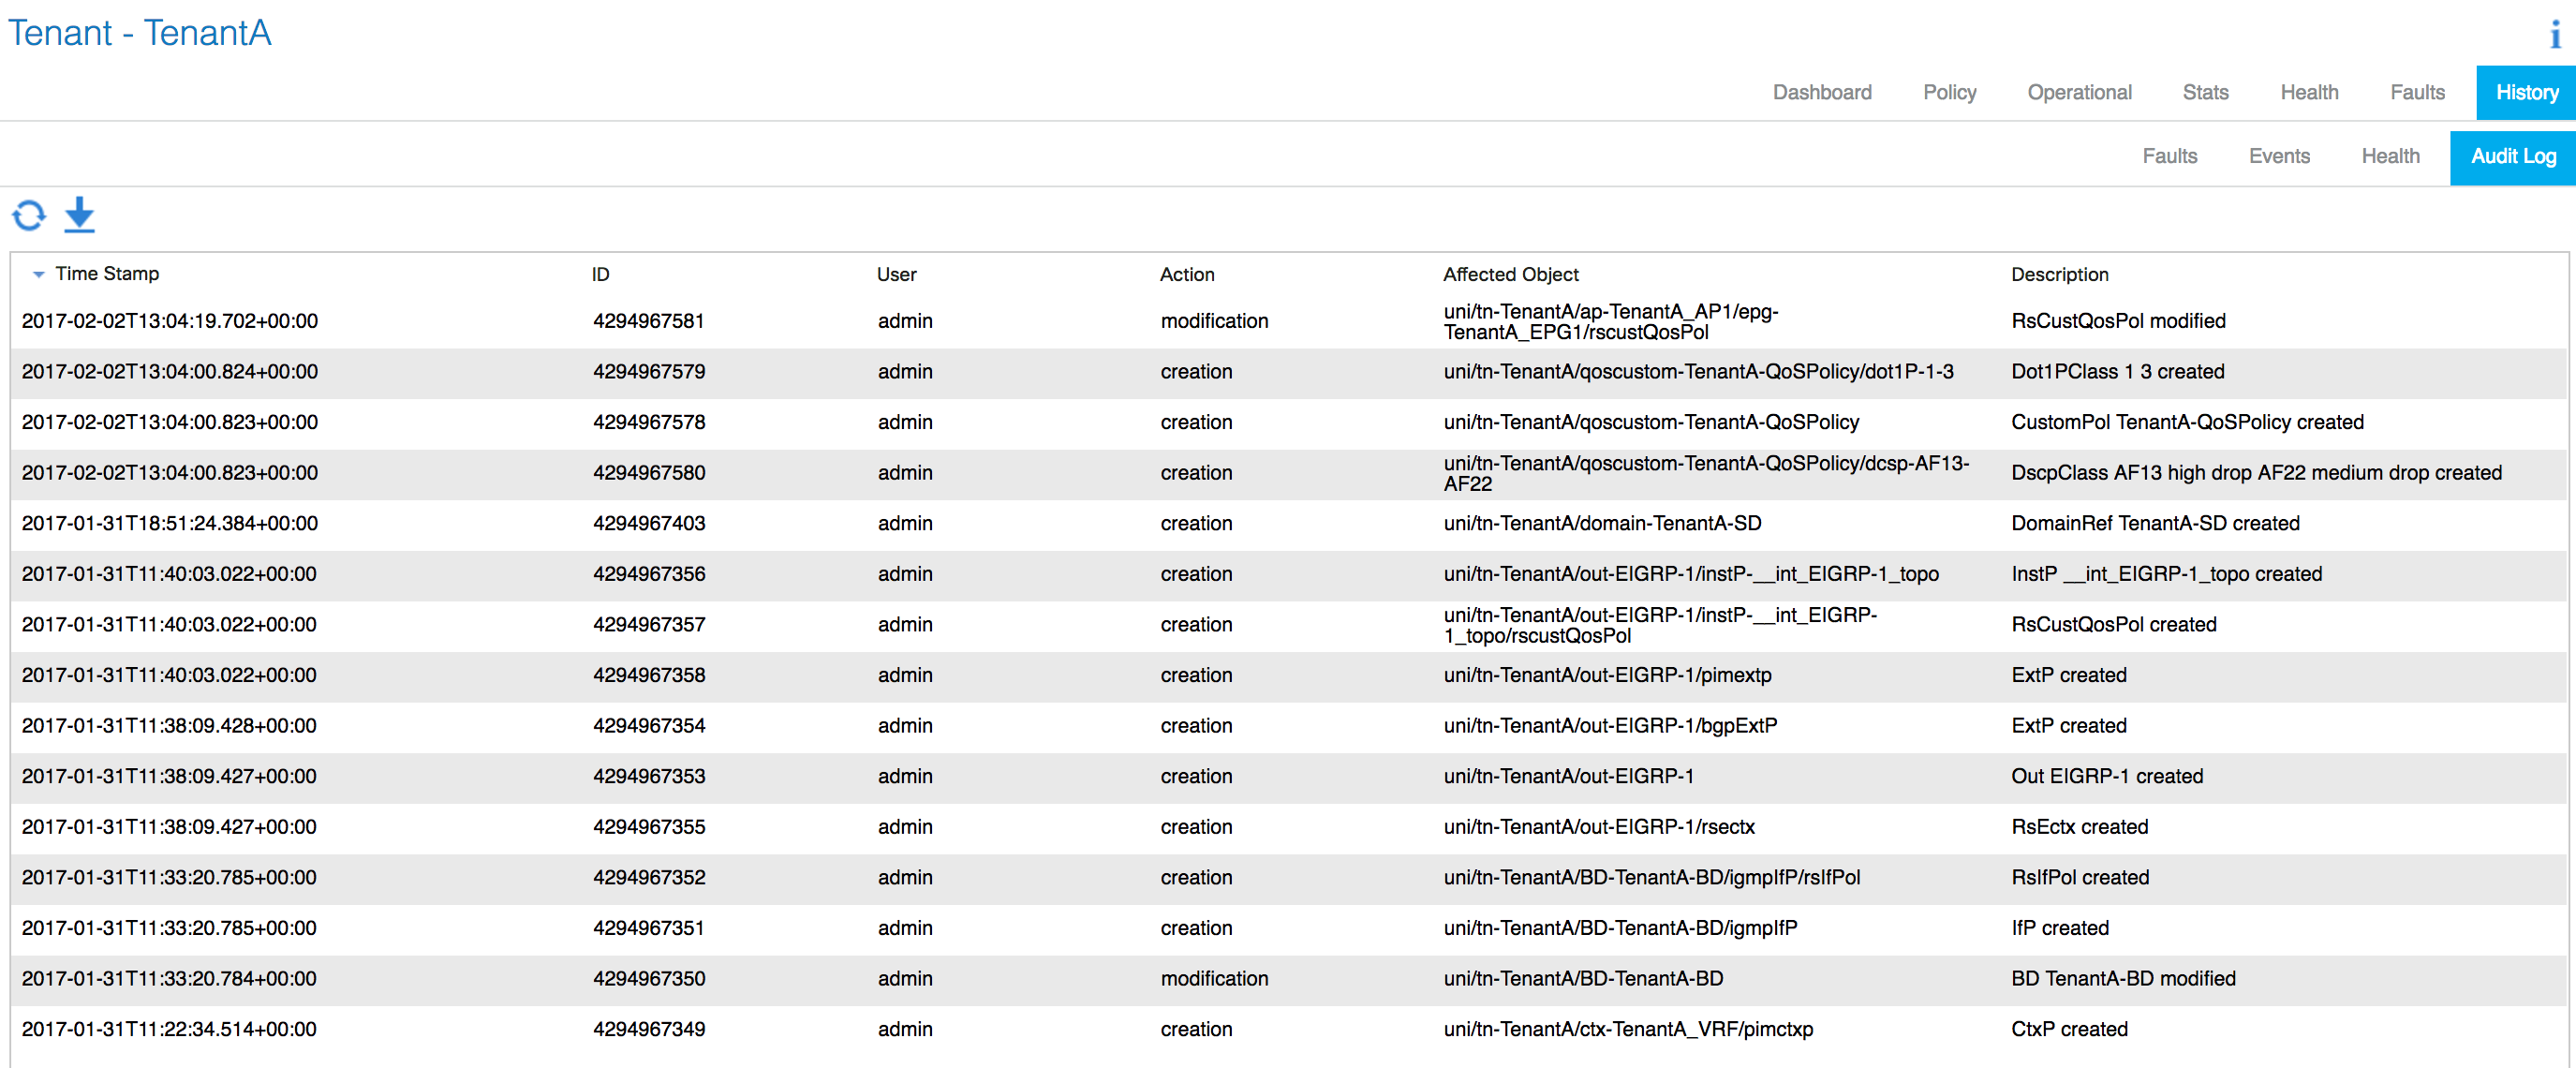Sort by the ID column header
The height and width of the screenshot is (1068, 2576).
(x=600, y=274)
